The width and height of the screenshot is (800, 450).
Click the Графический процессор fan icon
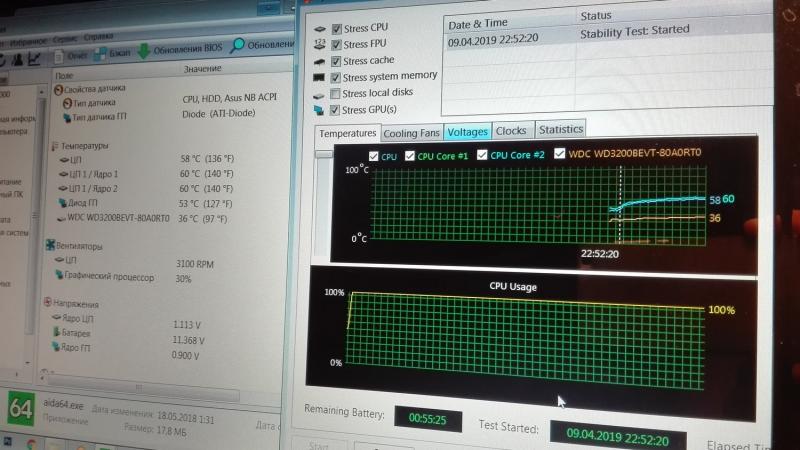pos(59,275)
